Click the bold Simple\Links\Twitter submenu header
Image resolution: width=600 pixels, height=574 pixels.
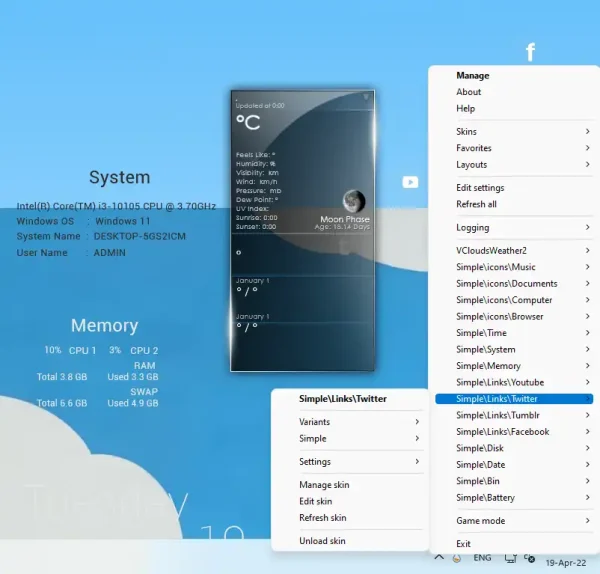pyautogui.click(x=343, y=399)
